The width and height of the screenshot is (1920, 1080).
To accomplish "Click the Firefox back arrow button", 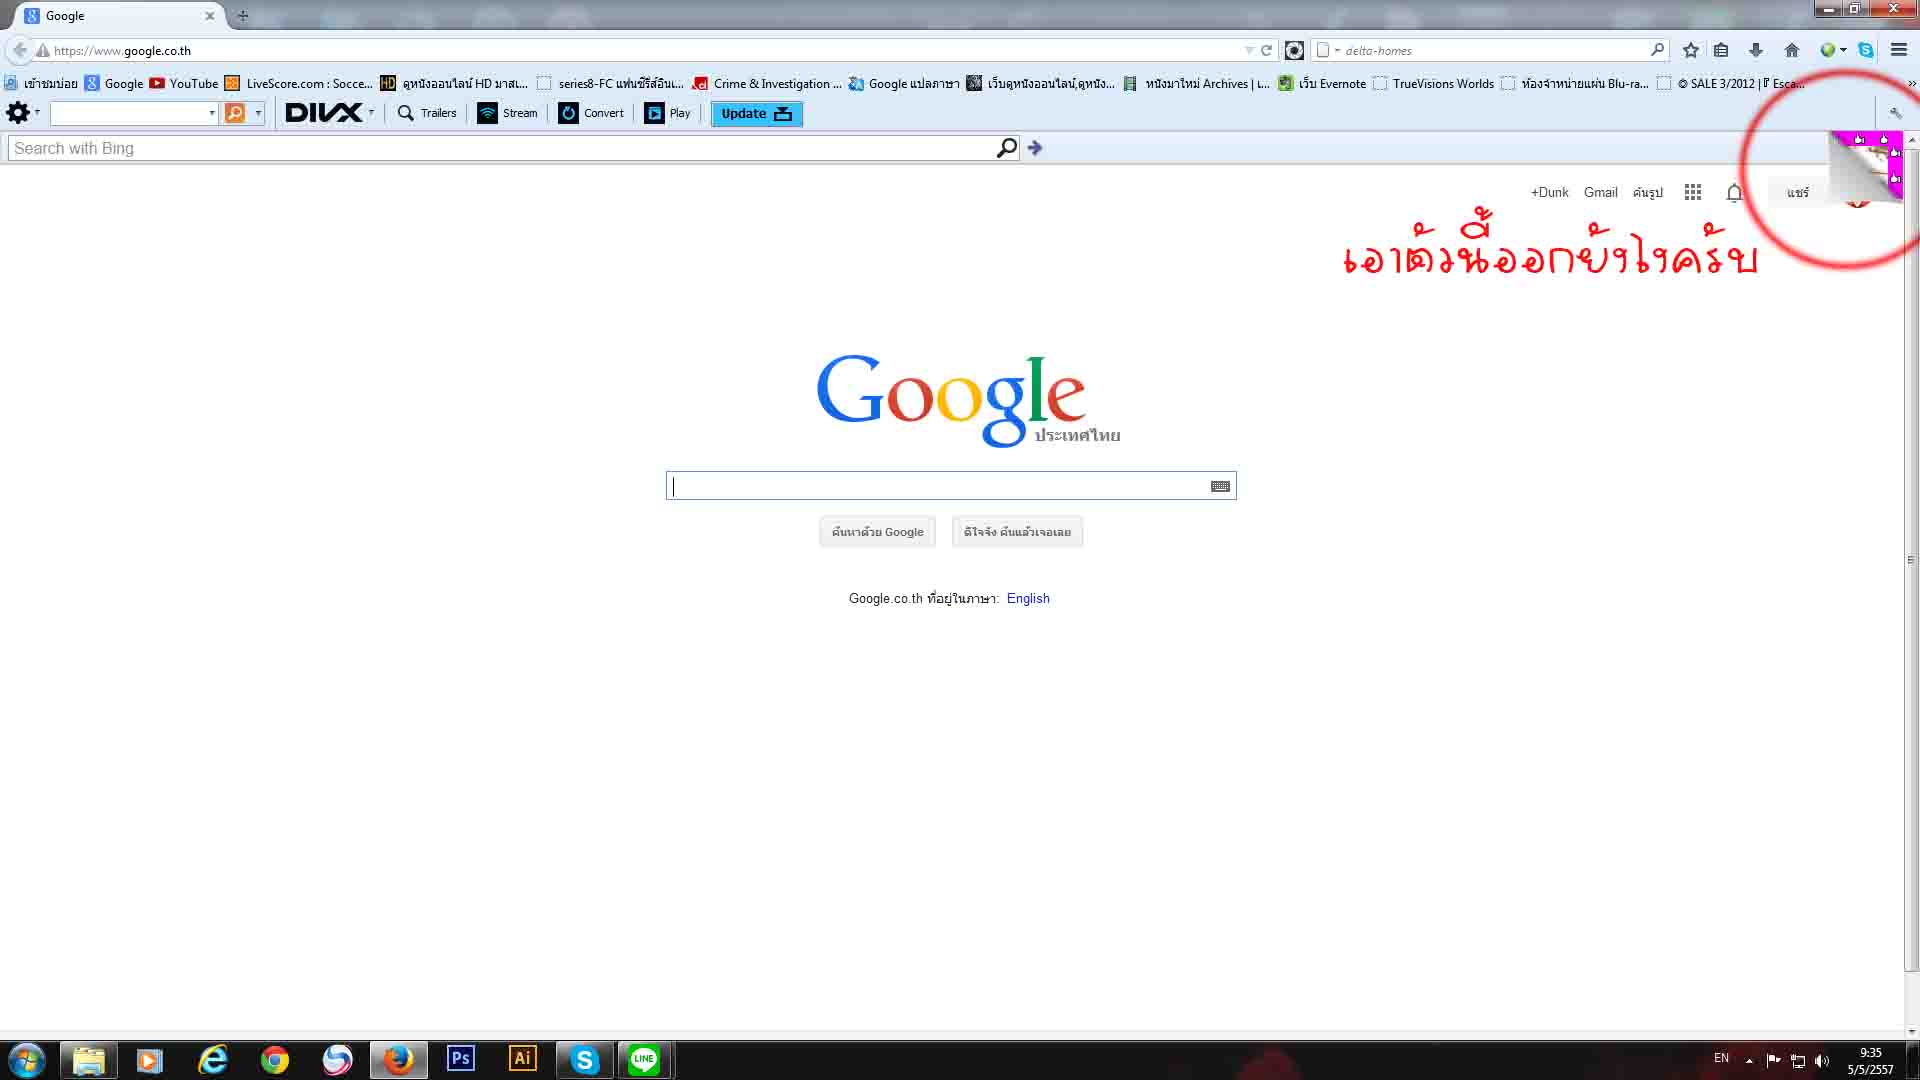I will click(x=19, y=50).
